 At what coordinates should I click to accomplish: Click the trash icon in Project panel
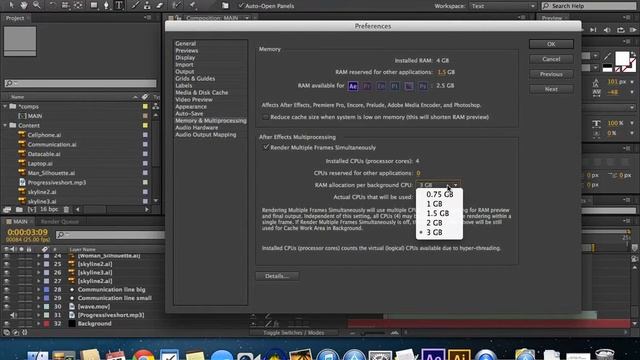coord(66,209)
